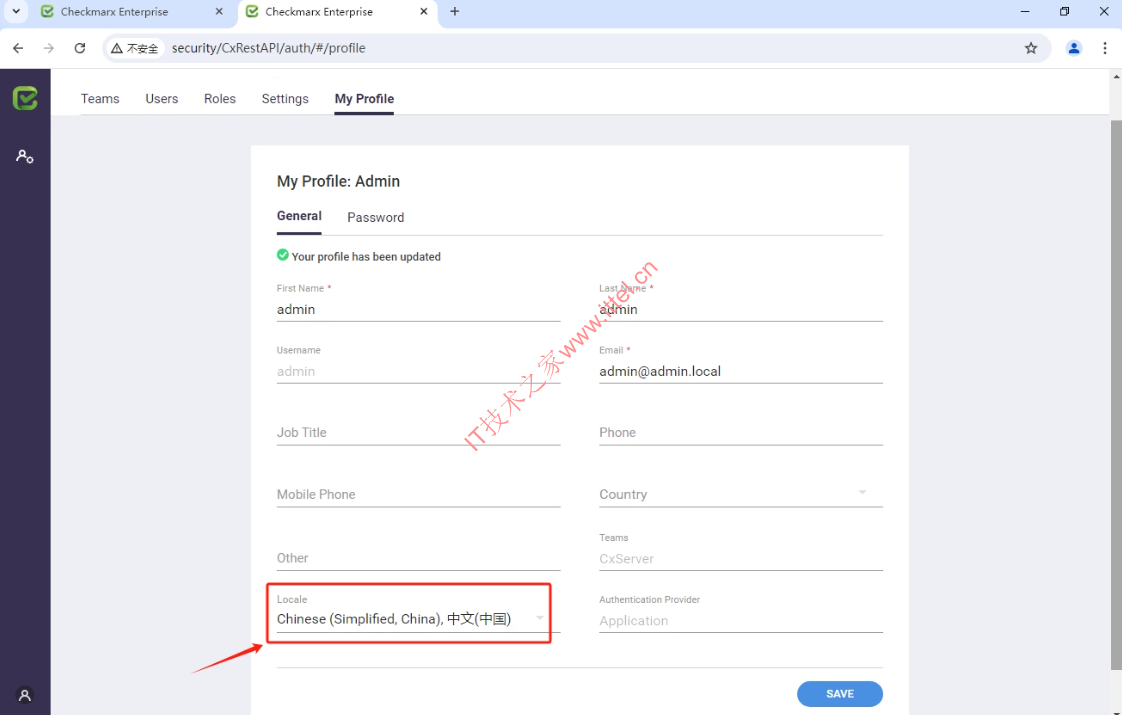
Task: Open the Country dropdown
Action: [862, 494]
